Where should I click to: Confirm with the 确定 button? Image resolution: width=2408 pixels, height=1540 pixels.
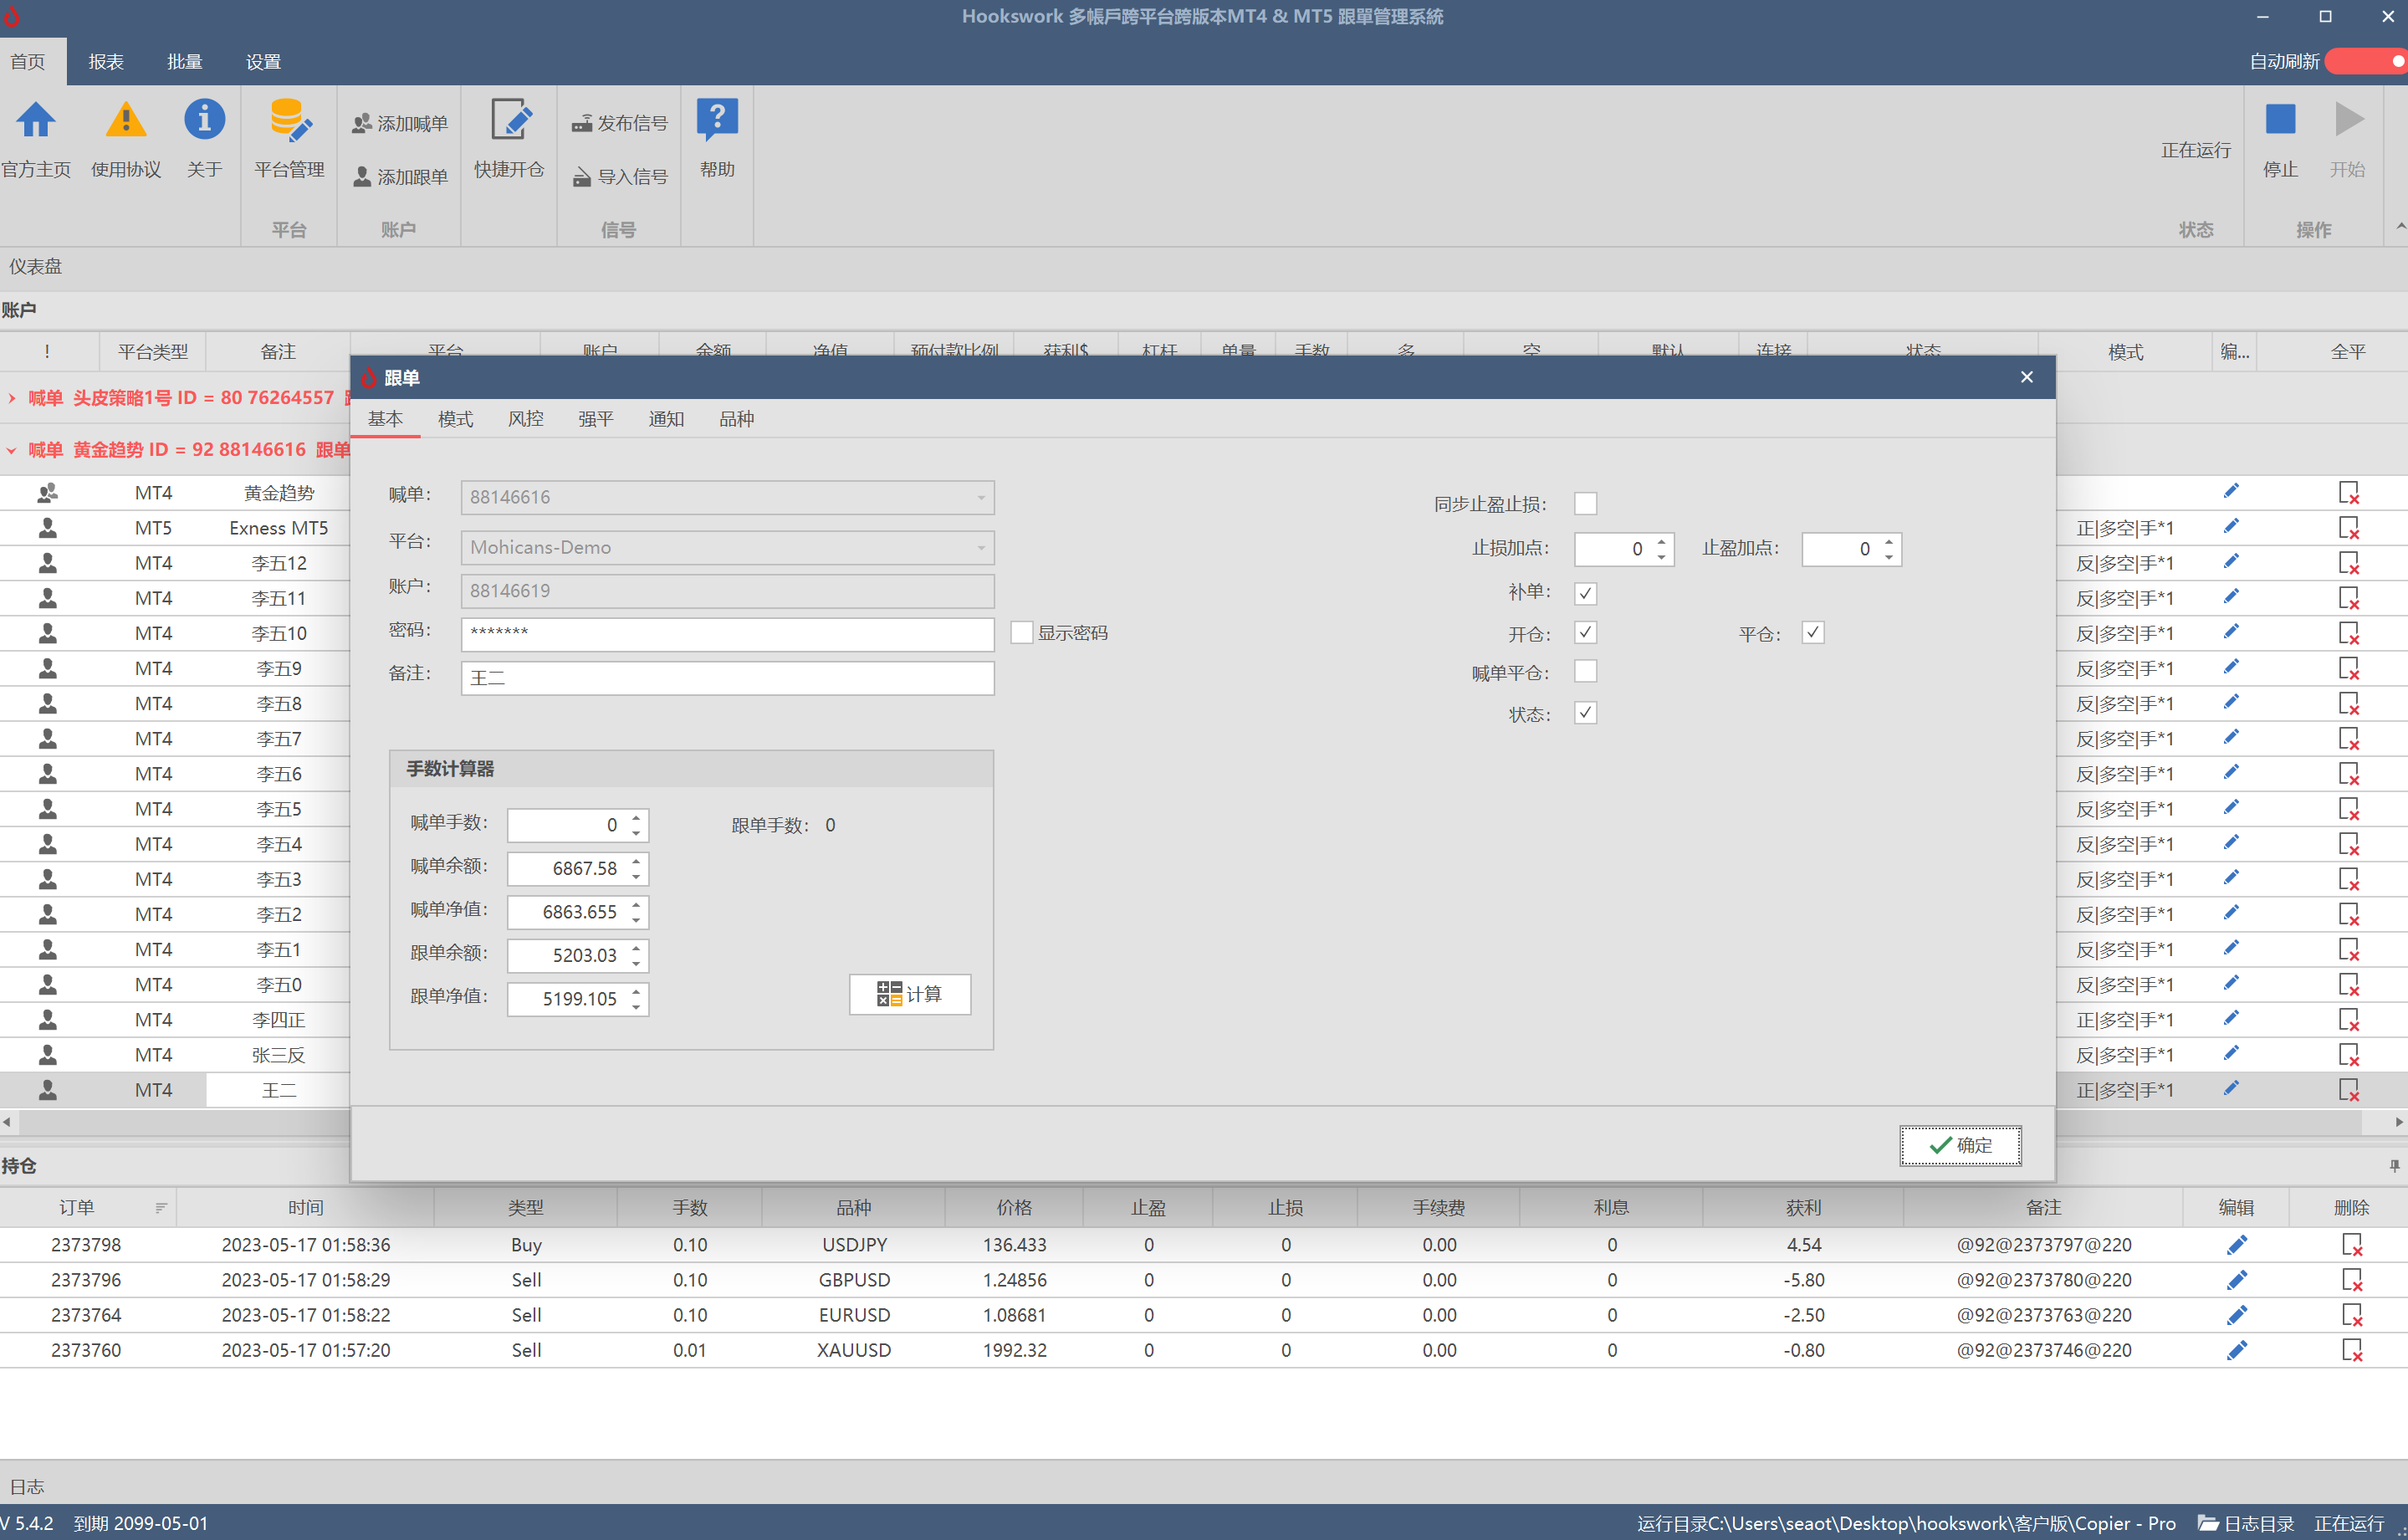[1960, 1145]
